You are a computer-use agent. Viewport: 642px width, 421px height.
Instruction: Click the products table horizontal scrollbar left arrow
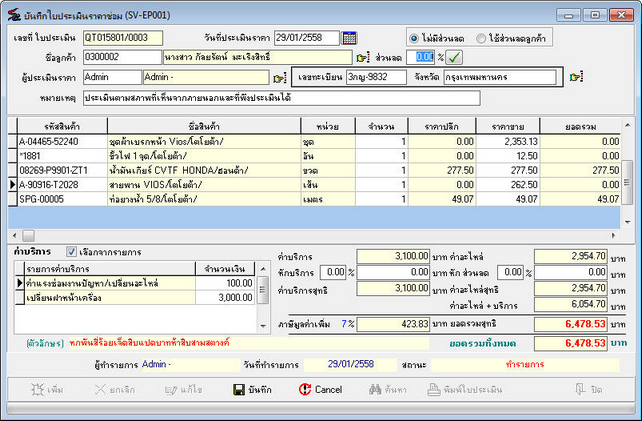click(15, 235)
